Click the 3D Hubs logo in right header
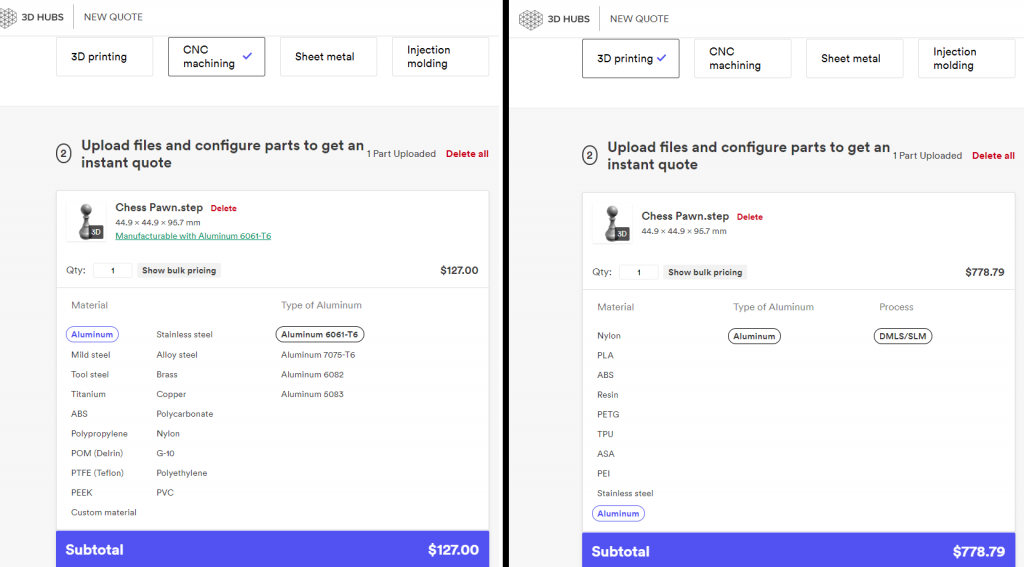This screenshot has width=1024, height=567. point(555,19)
